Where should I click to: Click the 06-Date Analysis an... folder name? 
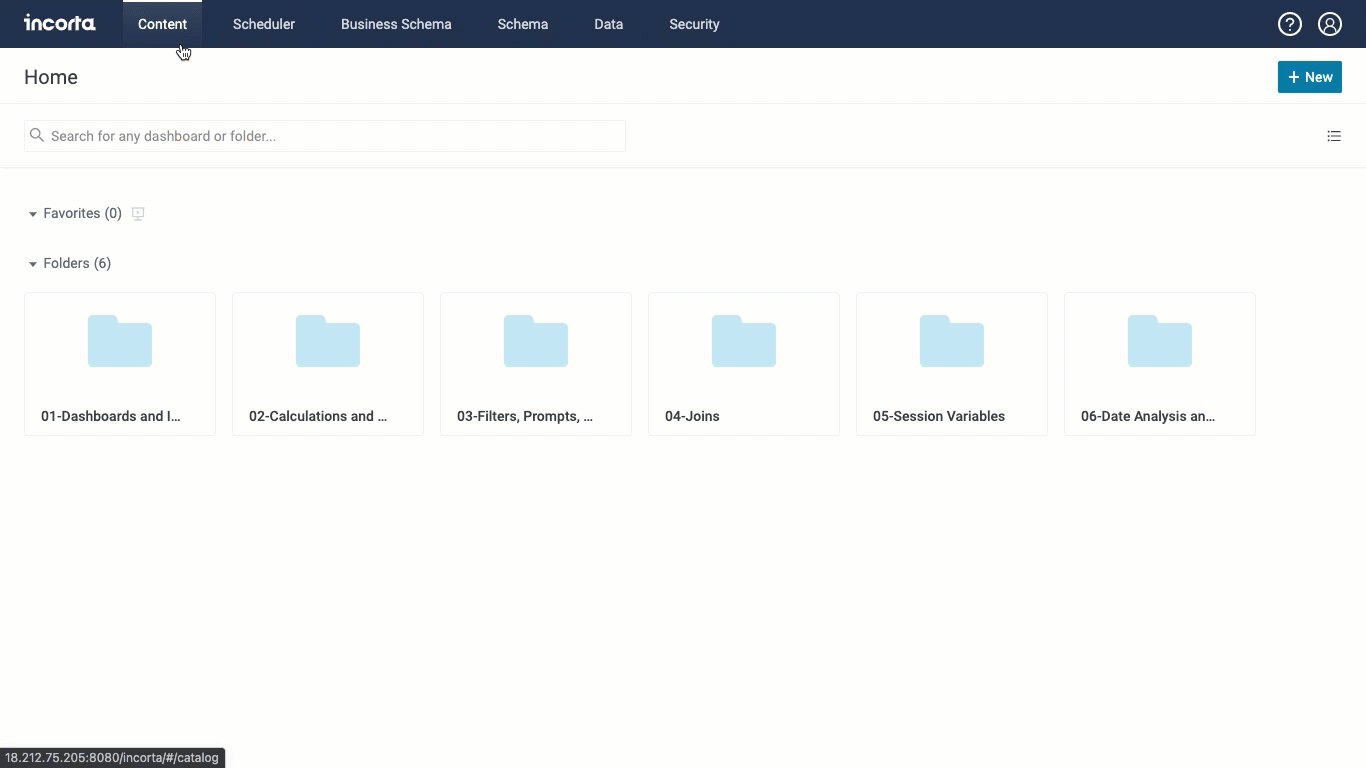click(x=1148, y=416)
